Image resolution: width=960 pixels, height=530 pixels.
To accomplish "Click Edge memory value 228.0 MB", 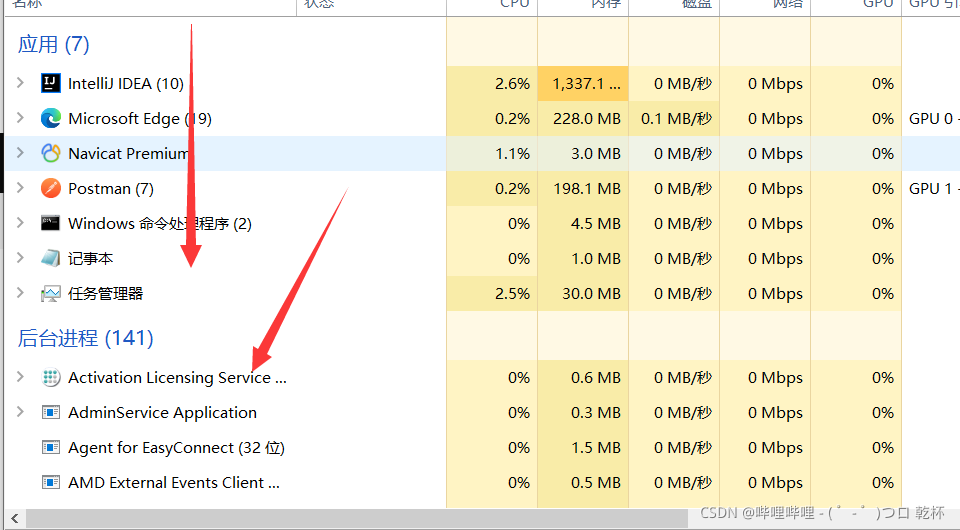I will pyautogui.click(x=587, y=118).
